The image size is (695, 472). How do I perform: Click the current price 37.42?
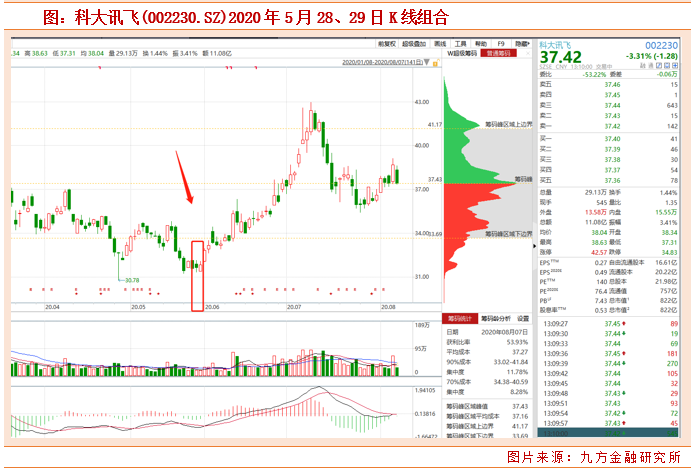point(560,57)
